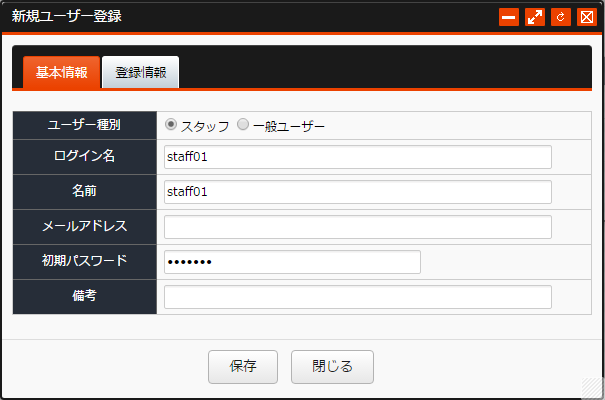This screenshot has height=400, width=605.
Task: Click the 備考 label cell
Action: (84, 297)
